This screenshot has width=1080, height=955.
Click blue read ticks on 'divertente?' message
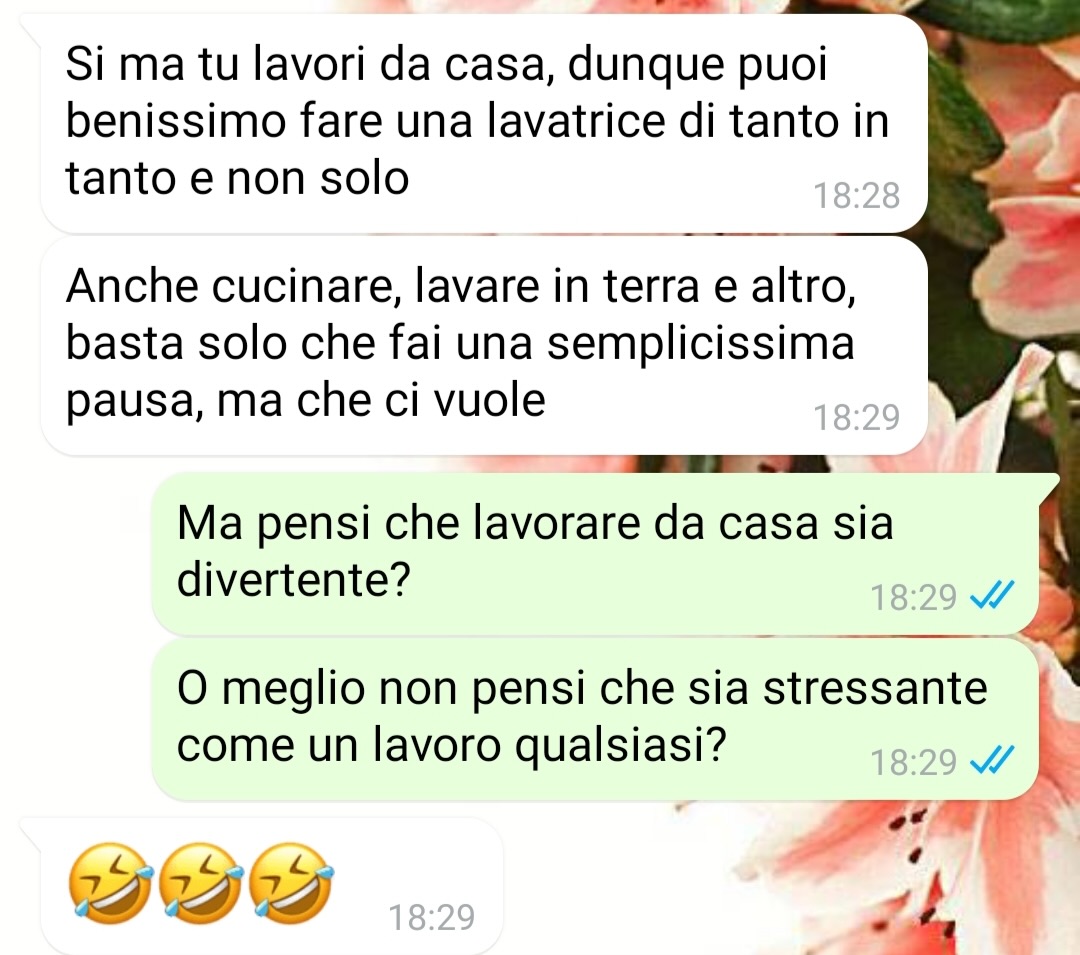(x=992, y=596)
